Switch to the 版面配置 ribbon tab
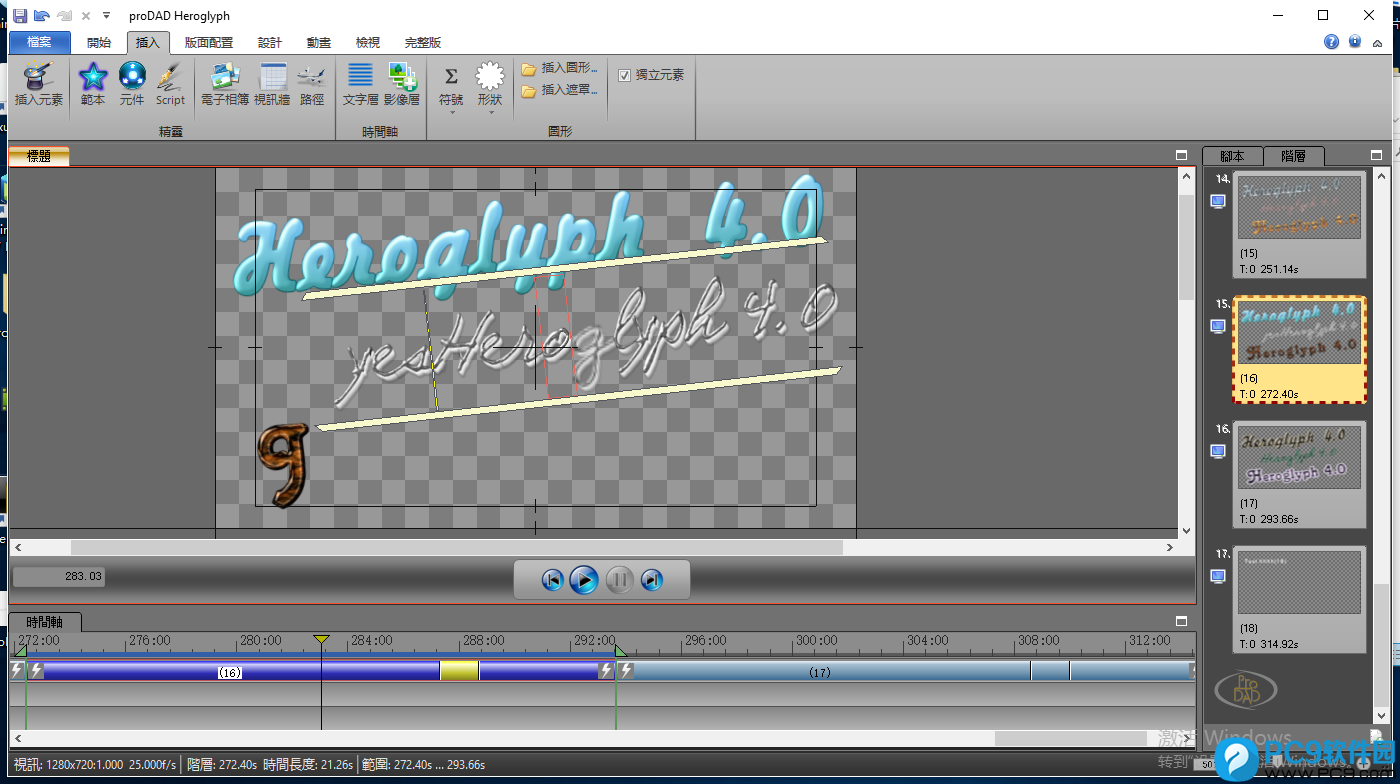 (x=209, y=42)
